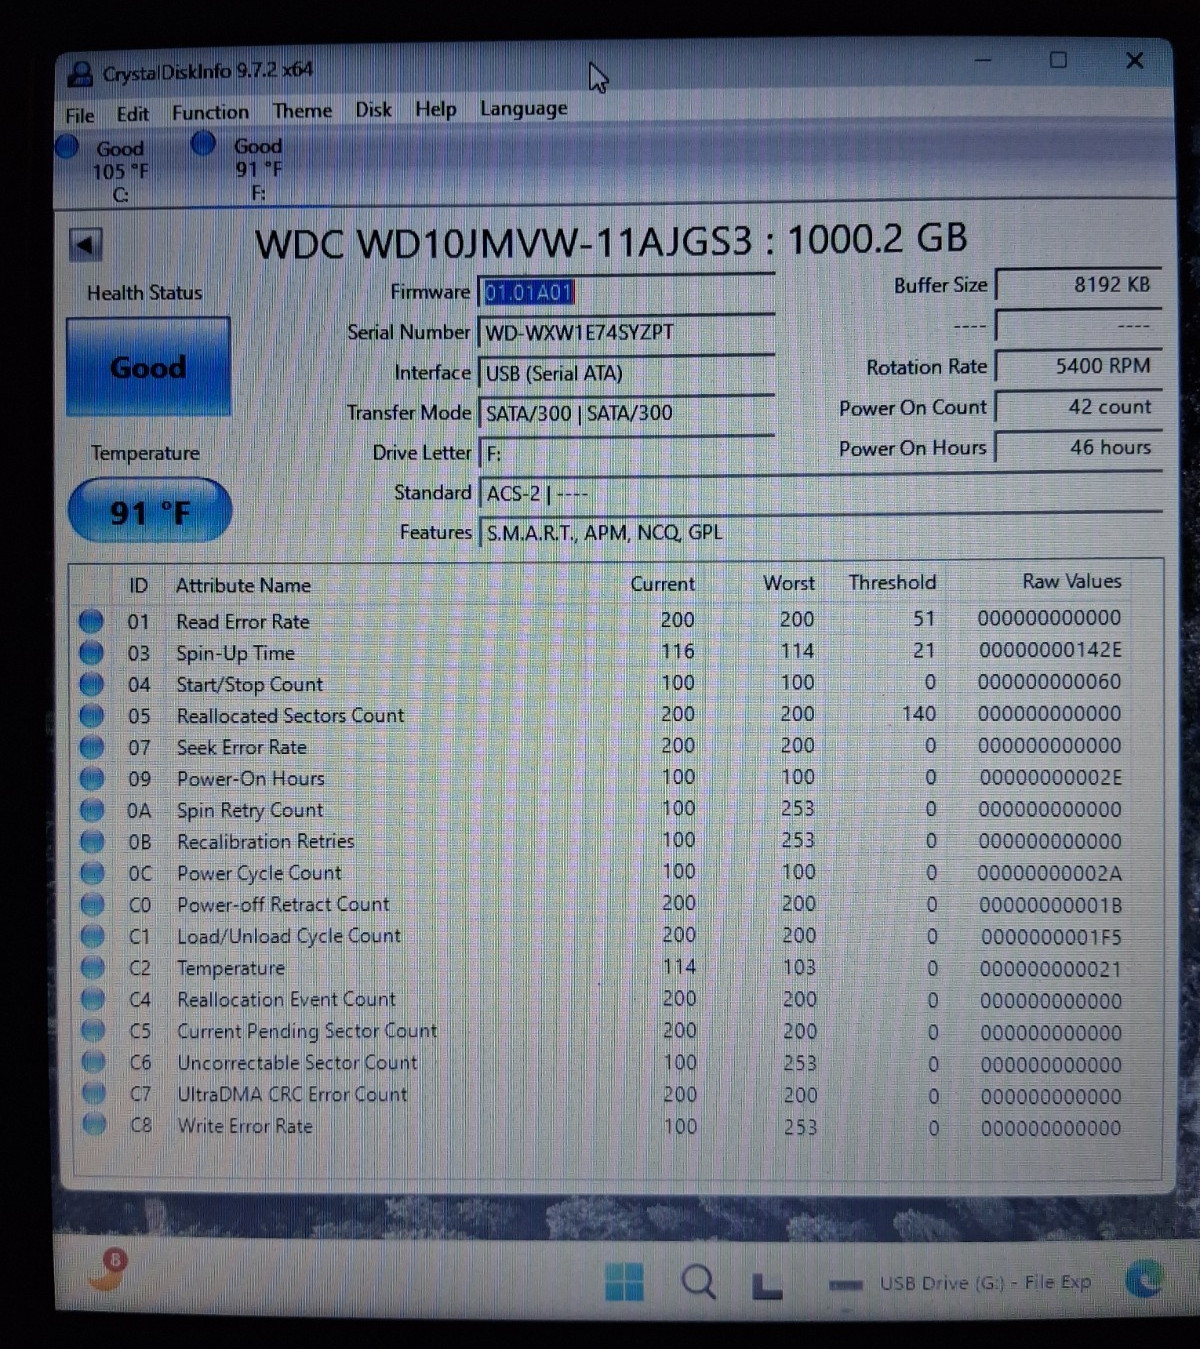This screenshot has width=1200, height=1349.
Task: Click the status dot for Read Error Rate
Action: point(91,621)
